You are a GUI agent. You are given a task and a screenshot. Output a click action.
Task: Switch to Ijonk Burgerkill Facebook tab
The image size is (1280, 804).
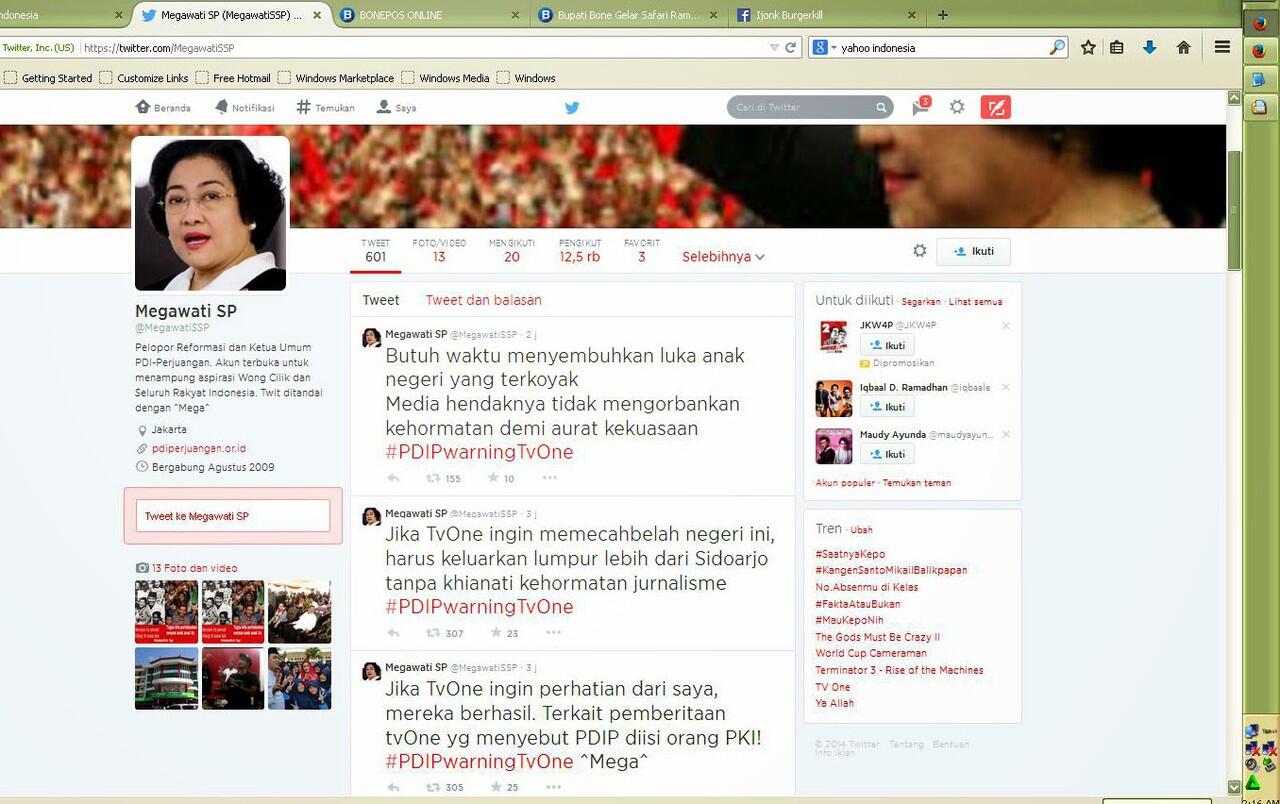[x=826, y=15]
